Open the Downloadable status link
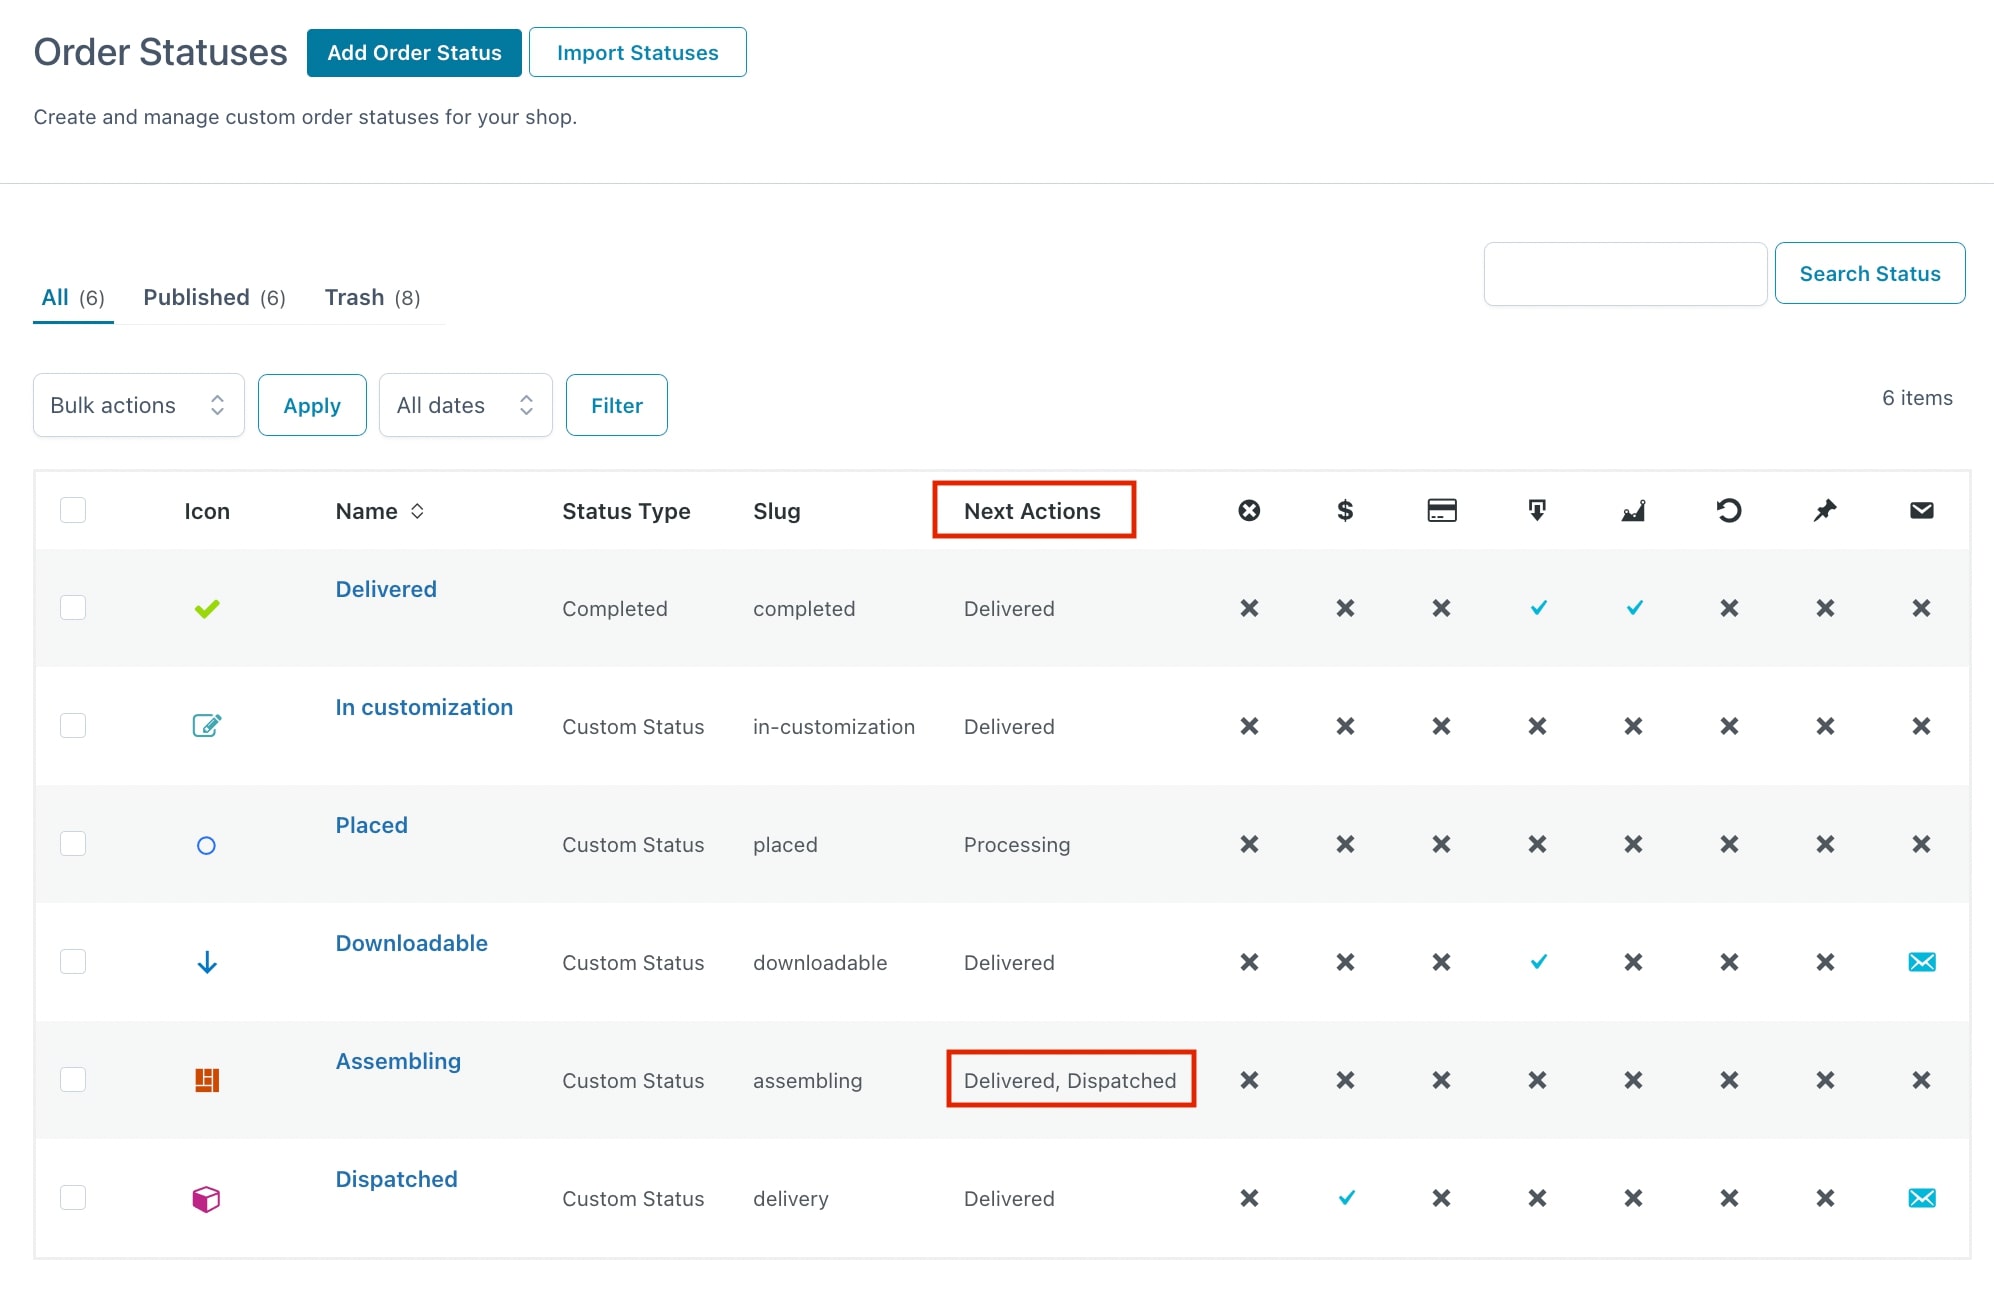Image resolution: width=1994 pixels, height=1290 pixels. pos(411,943)
